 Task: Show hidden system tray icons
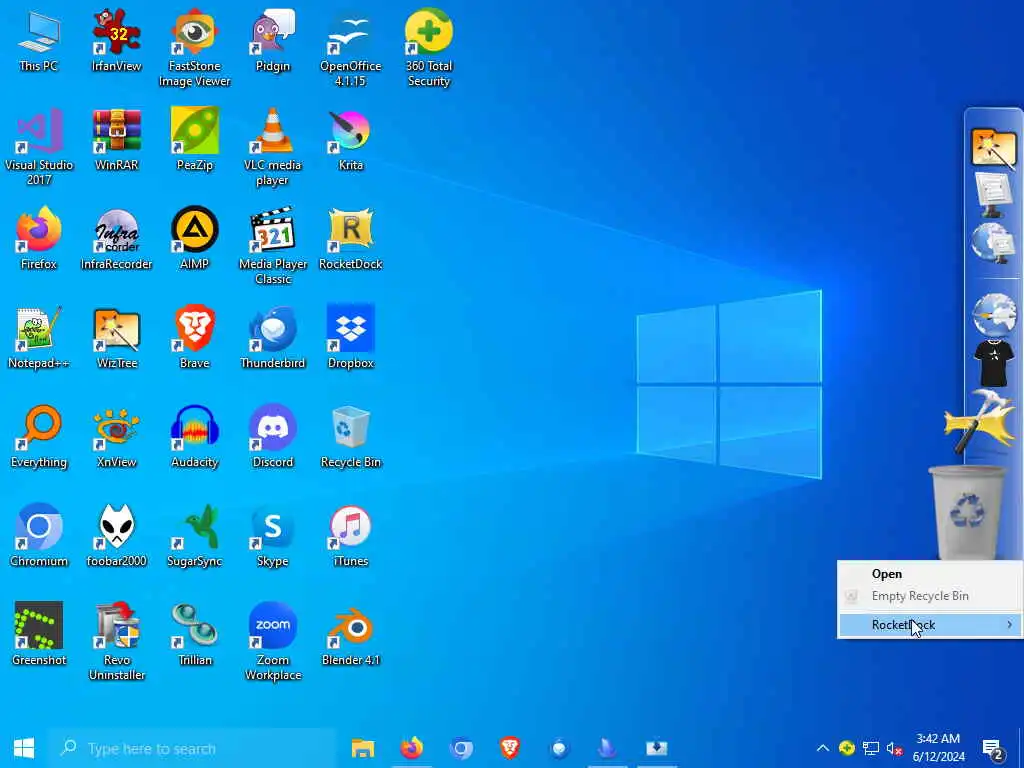click(822, 748)
